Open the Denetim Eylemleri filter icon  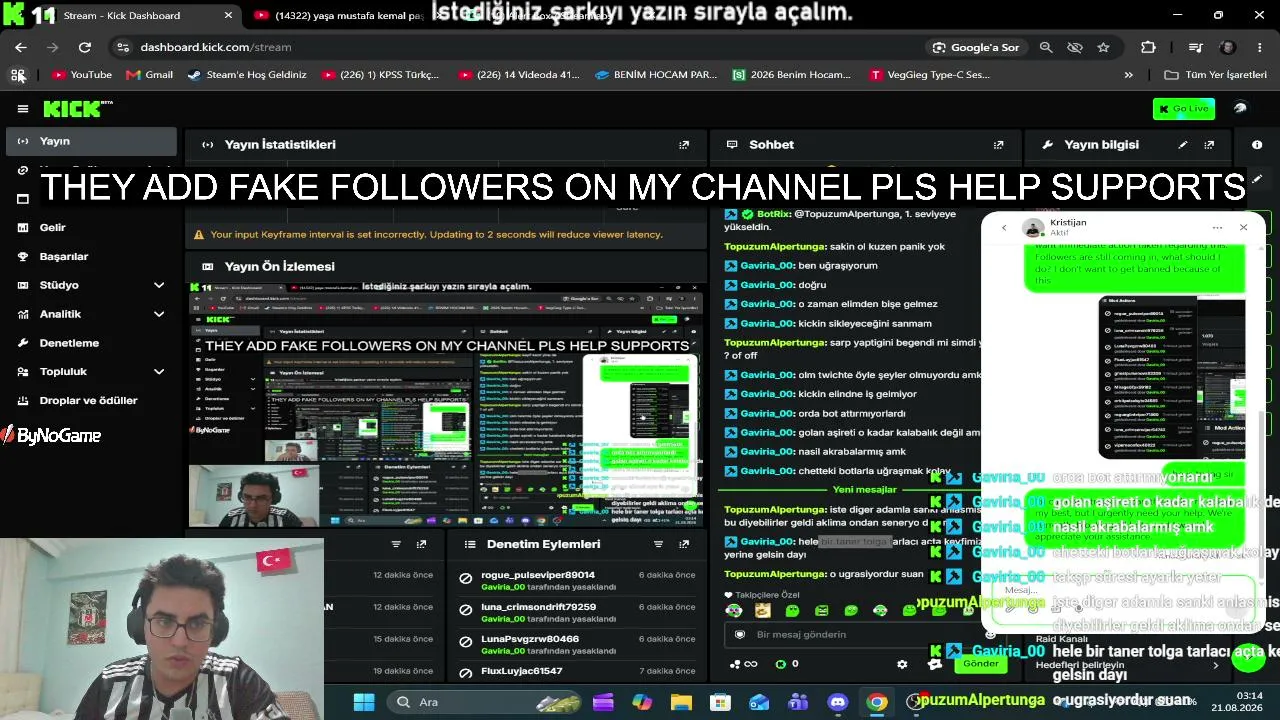(658, 544)
